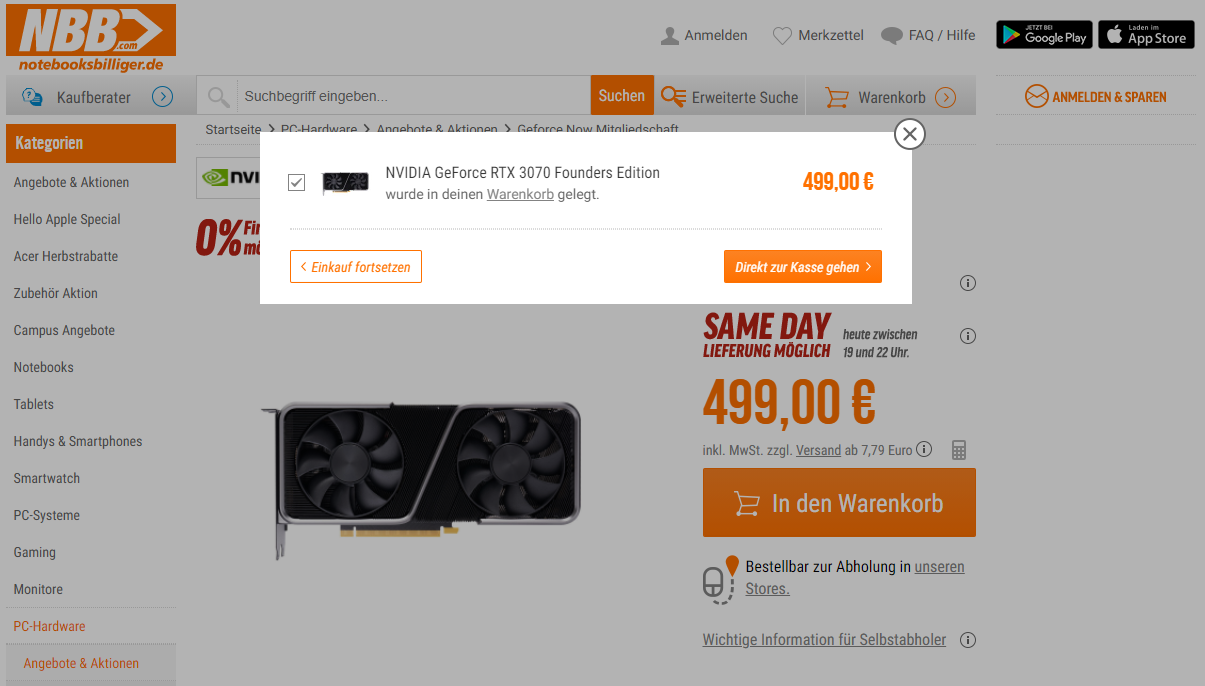Click the Merkzettel heart icon
The height and width of the screenshot is (686, 1205).
coord(782,36)
